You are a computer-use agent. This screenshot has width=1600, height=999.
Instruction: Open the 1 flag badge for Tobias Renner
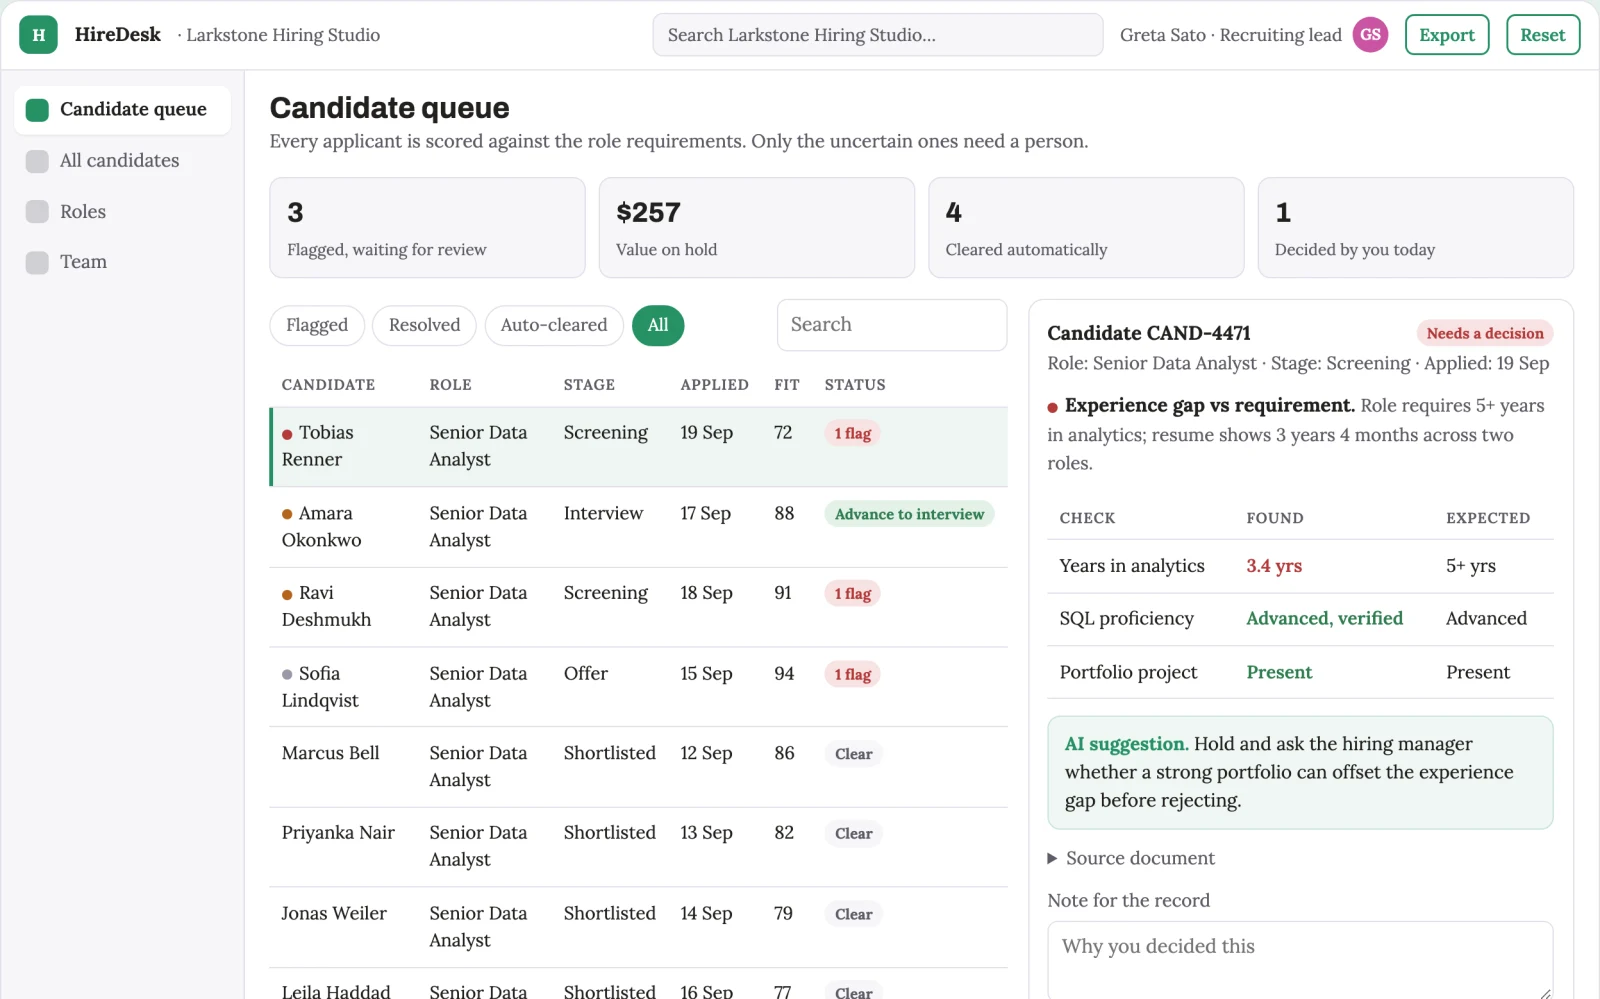(852, 433)
